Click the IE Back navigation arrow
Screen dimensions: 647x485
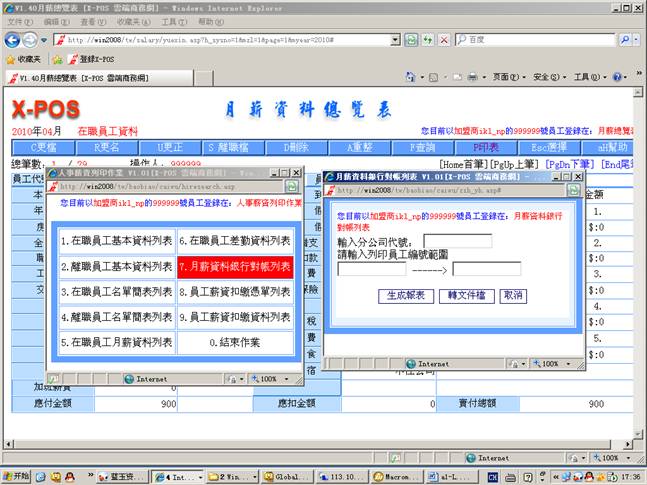(12, 39)
